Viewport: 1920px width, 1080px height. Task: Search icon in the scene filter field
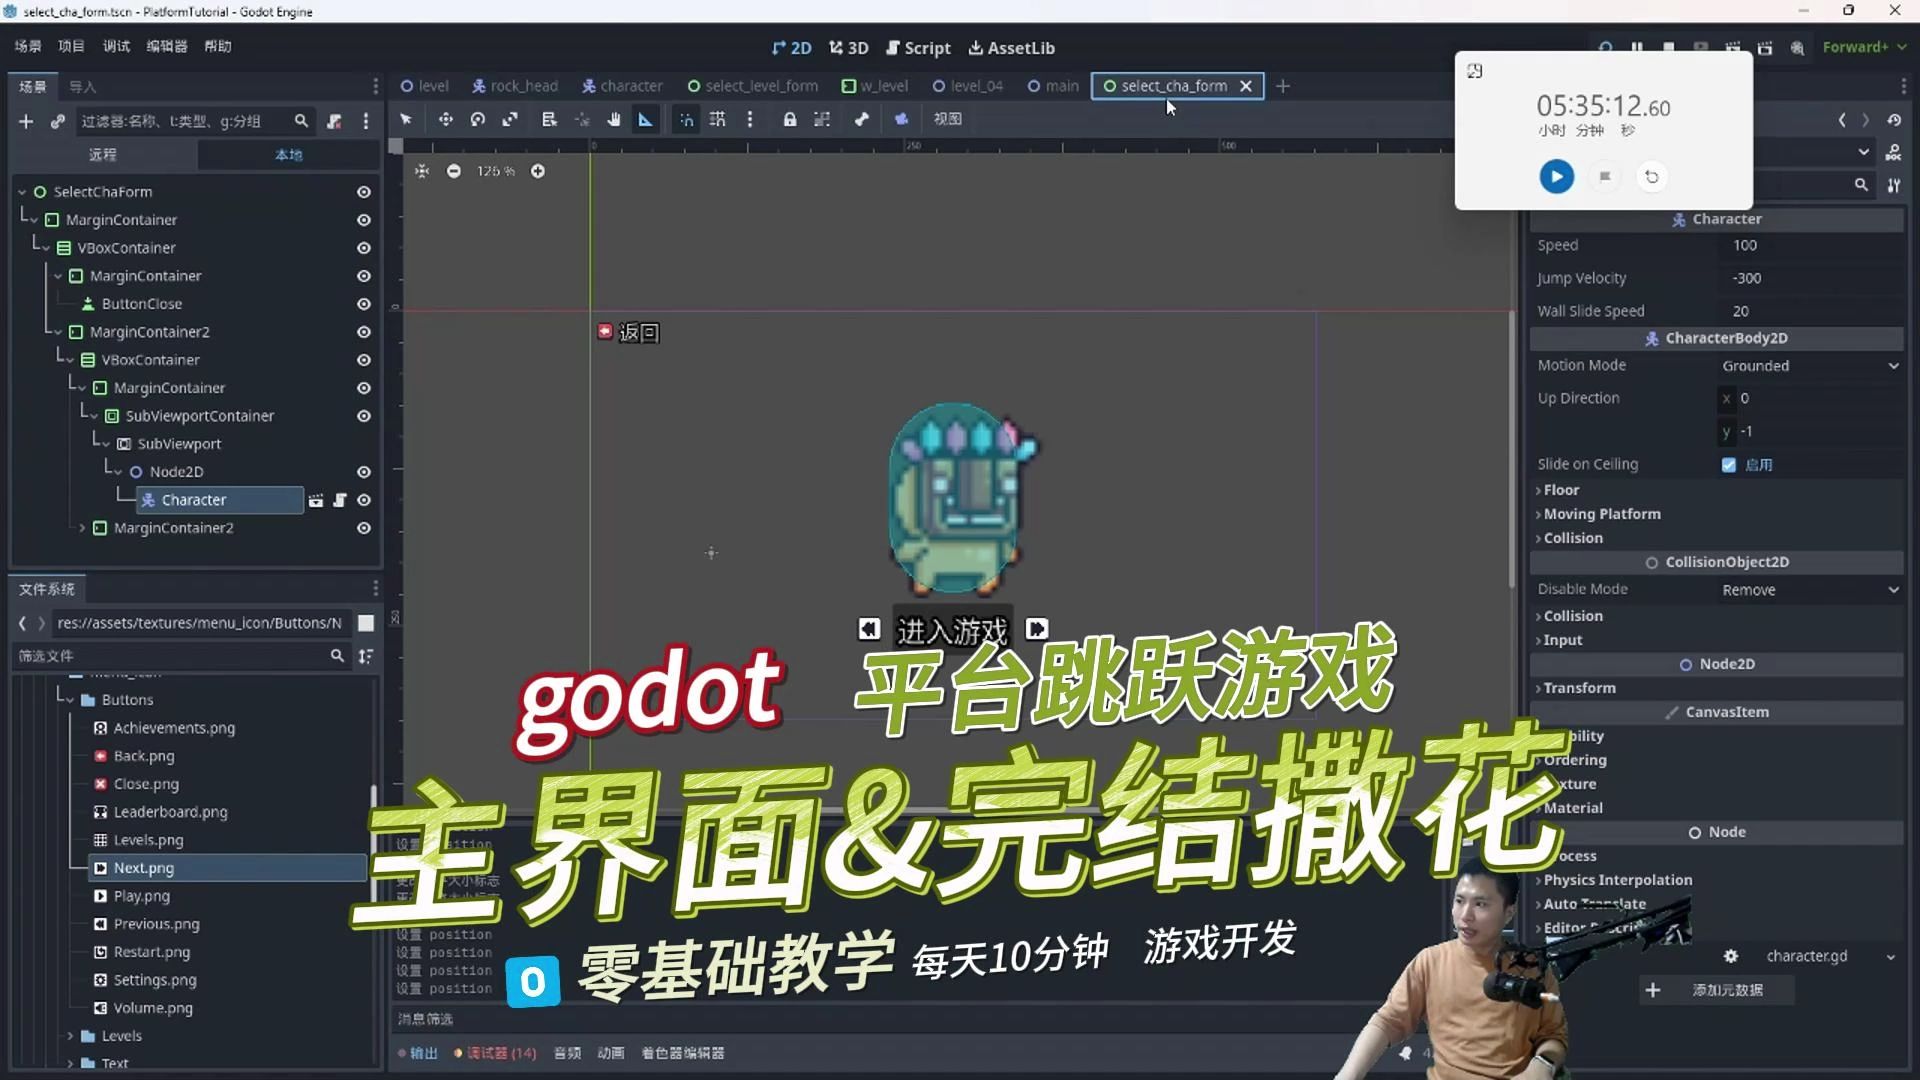coord(301,121)
